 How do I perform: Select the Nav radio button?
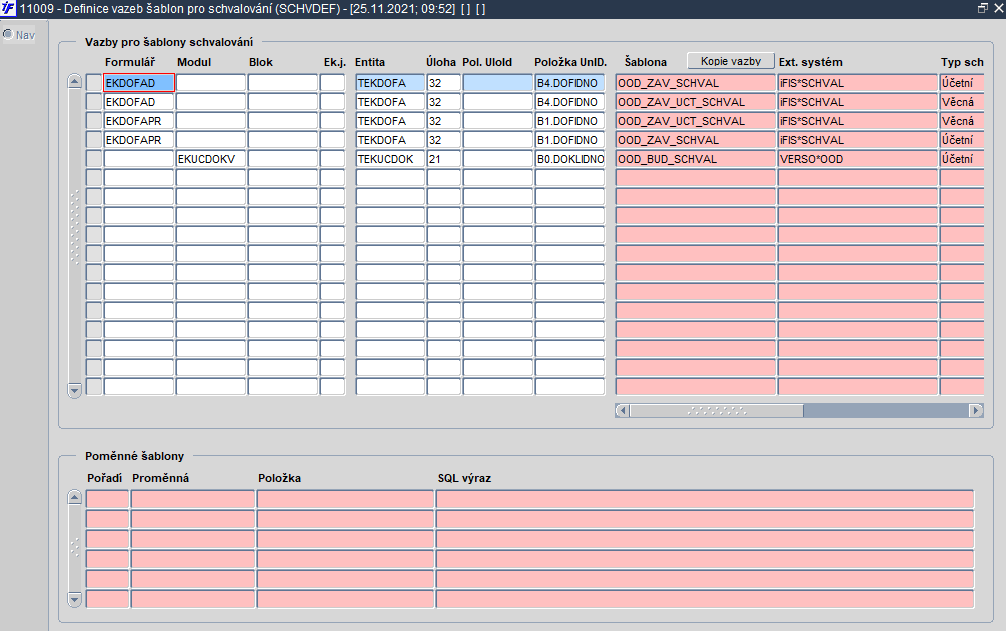(8, 34)
